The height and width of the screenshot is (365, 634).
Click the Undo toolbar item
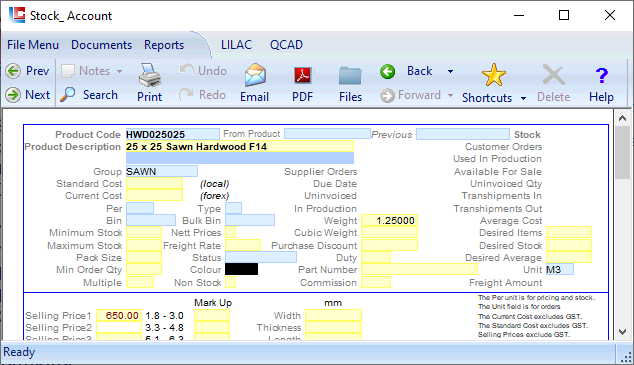click(x=203, y=71)
